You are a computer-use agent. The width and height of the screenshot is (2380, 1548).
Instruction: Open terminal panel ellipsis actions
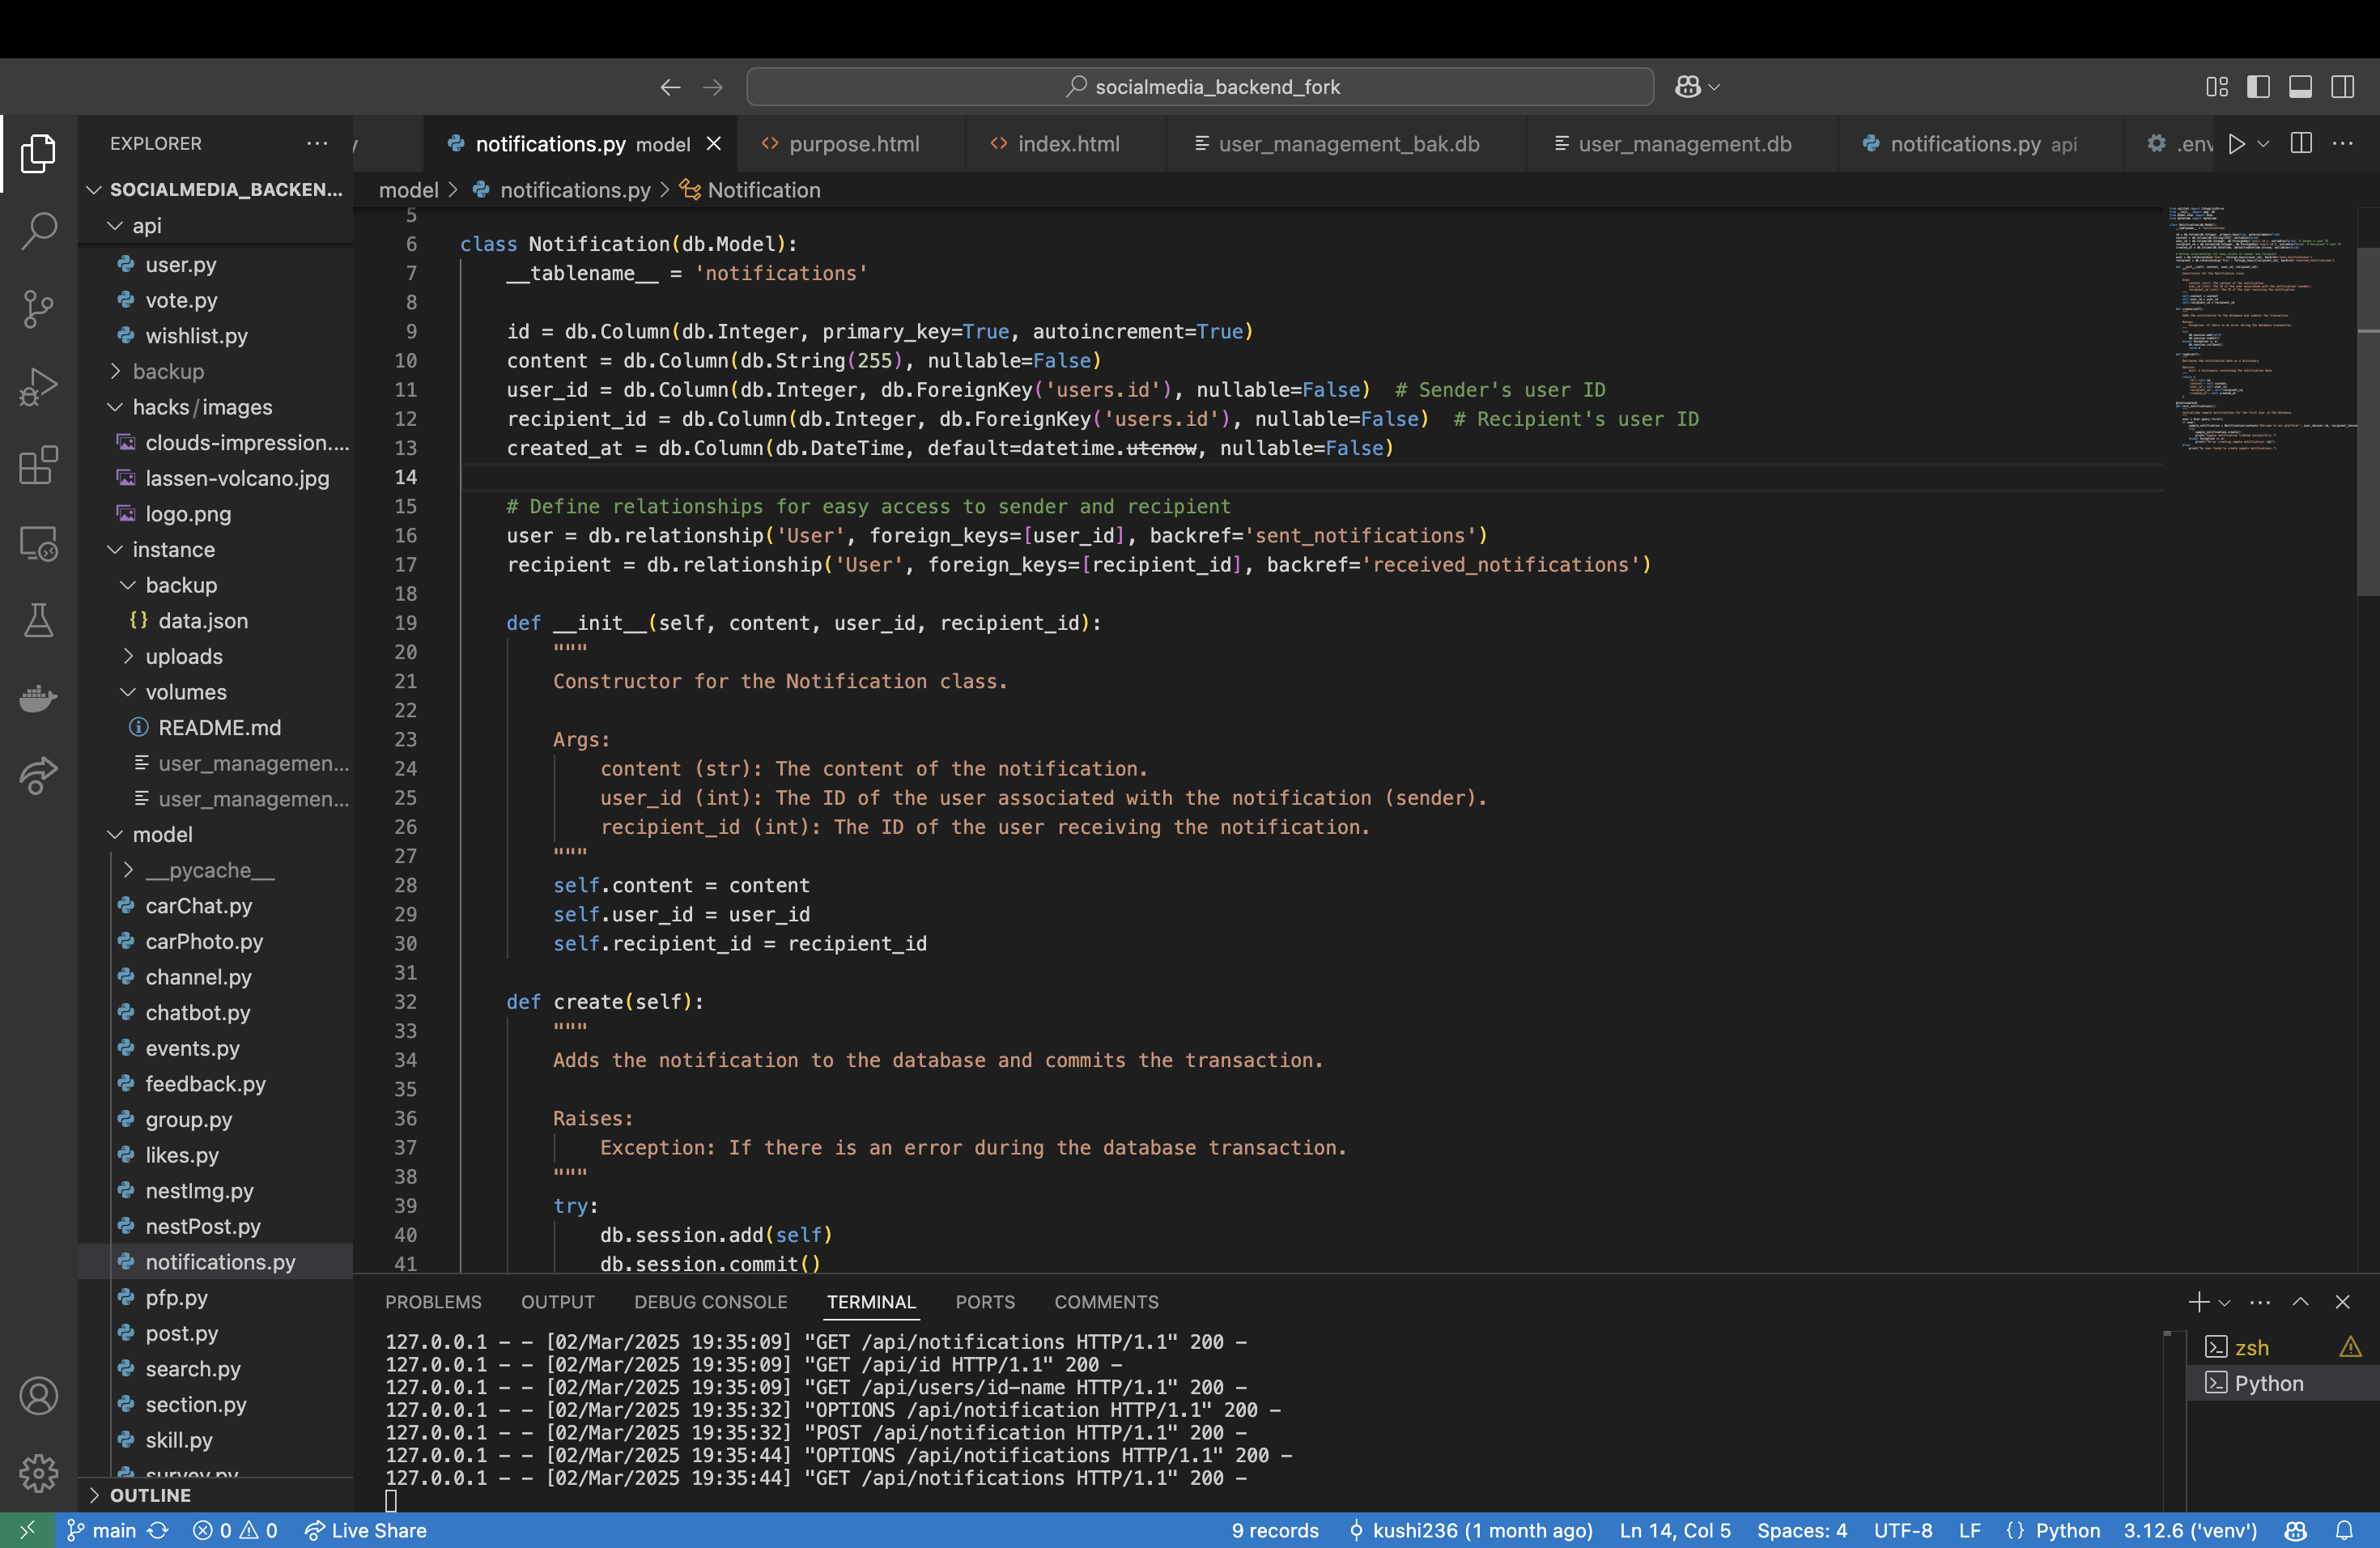2259,1302
